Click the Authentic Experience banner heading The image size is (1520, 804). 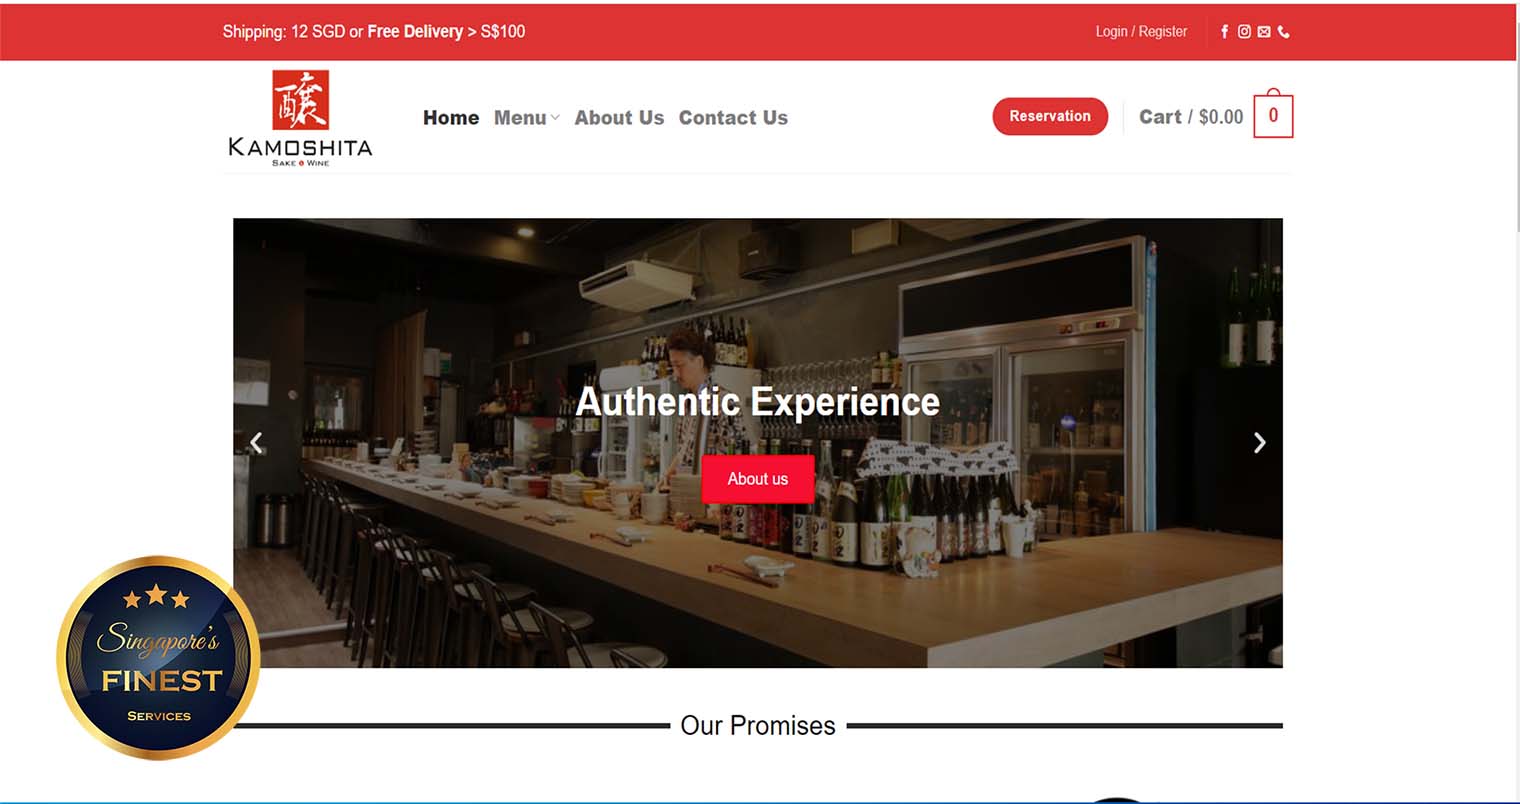[758, 402]
